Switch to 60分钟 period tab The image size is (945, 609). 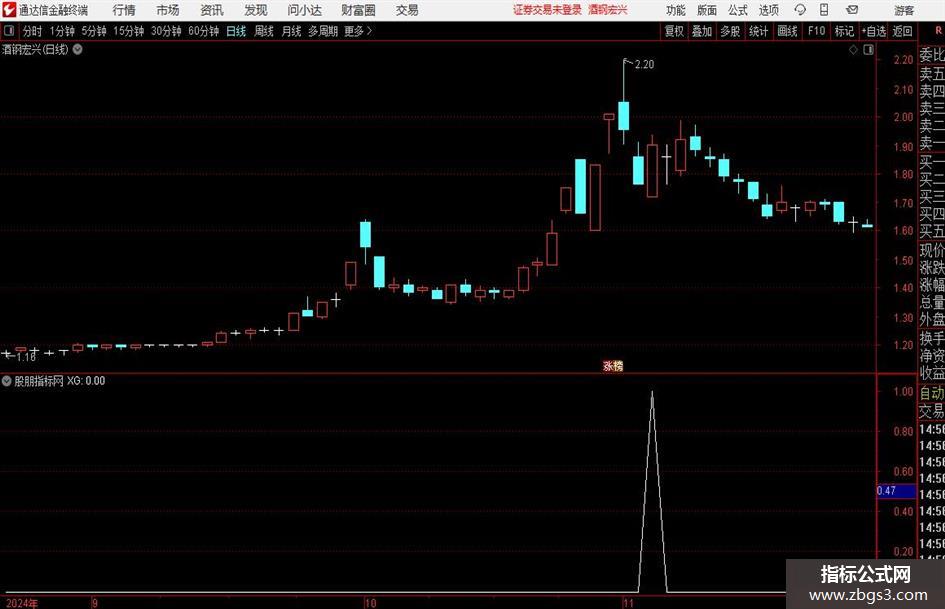(204, 31)
